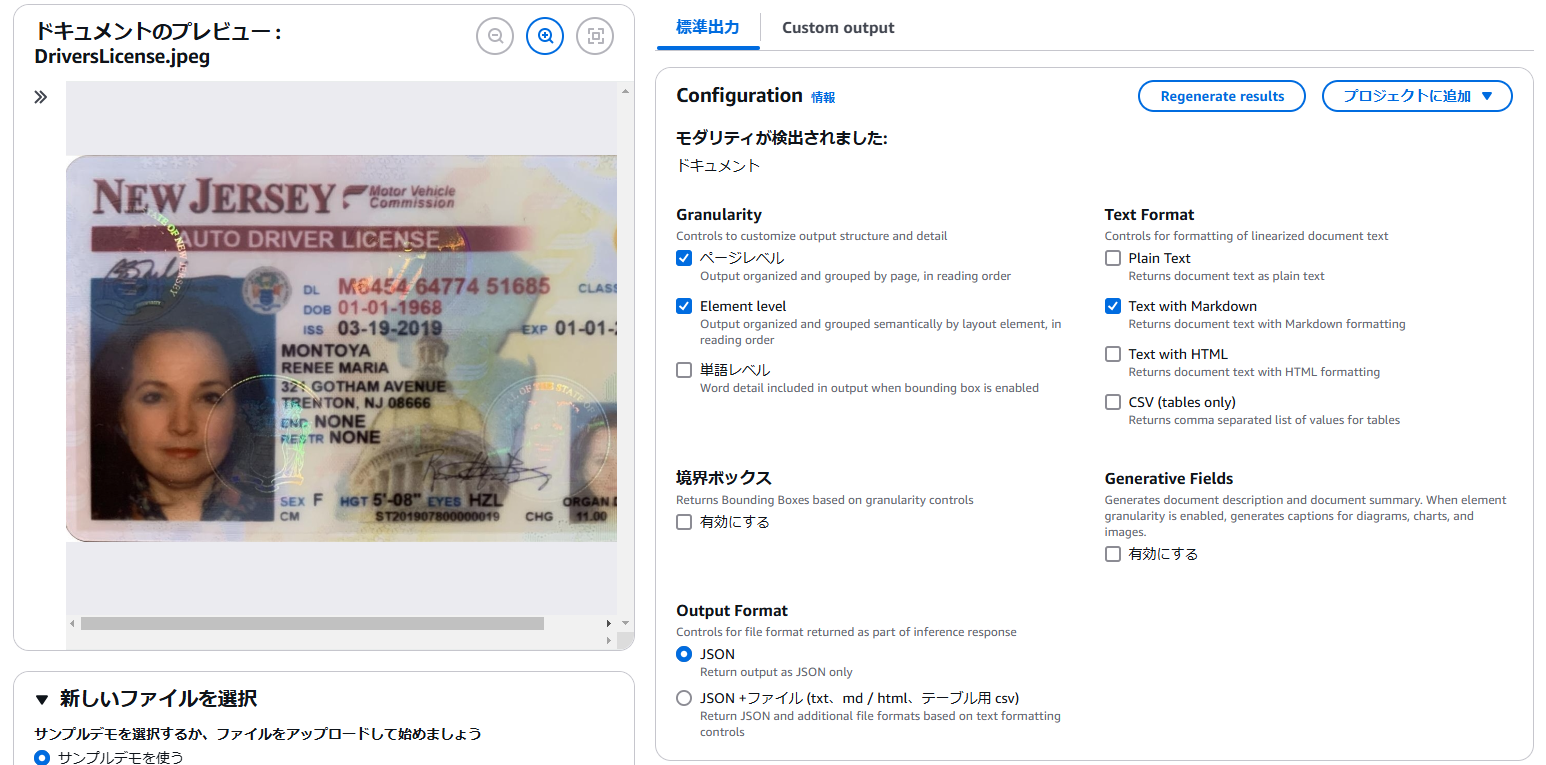Image resolution: width=1546 pixels, height=765 pixels.
Task: Click the horizontal scrollbar of the preview
Action: [312, 623]
